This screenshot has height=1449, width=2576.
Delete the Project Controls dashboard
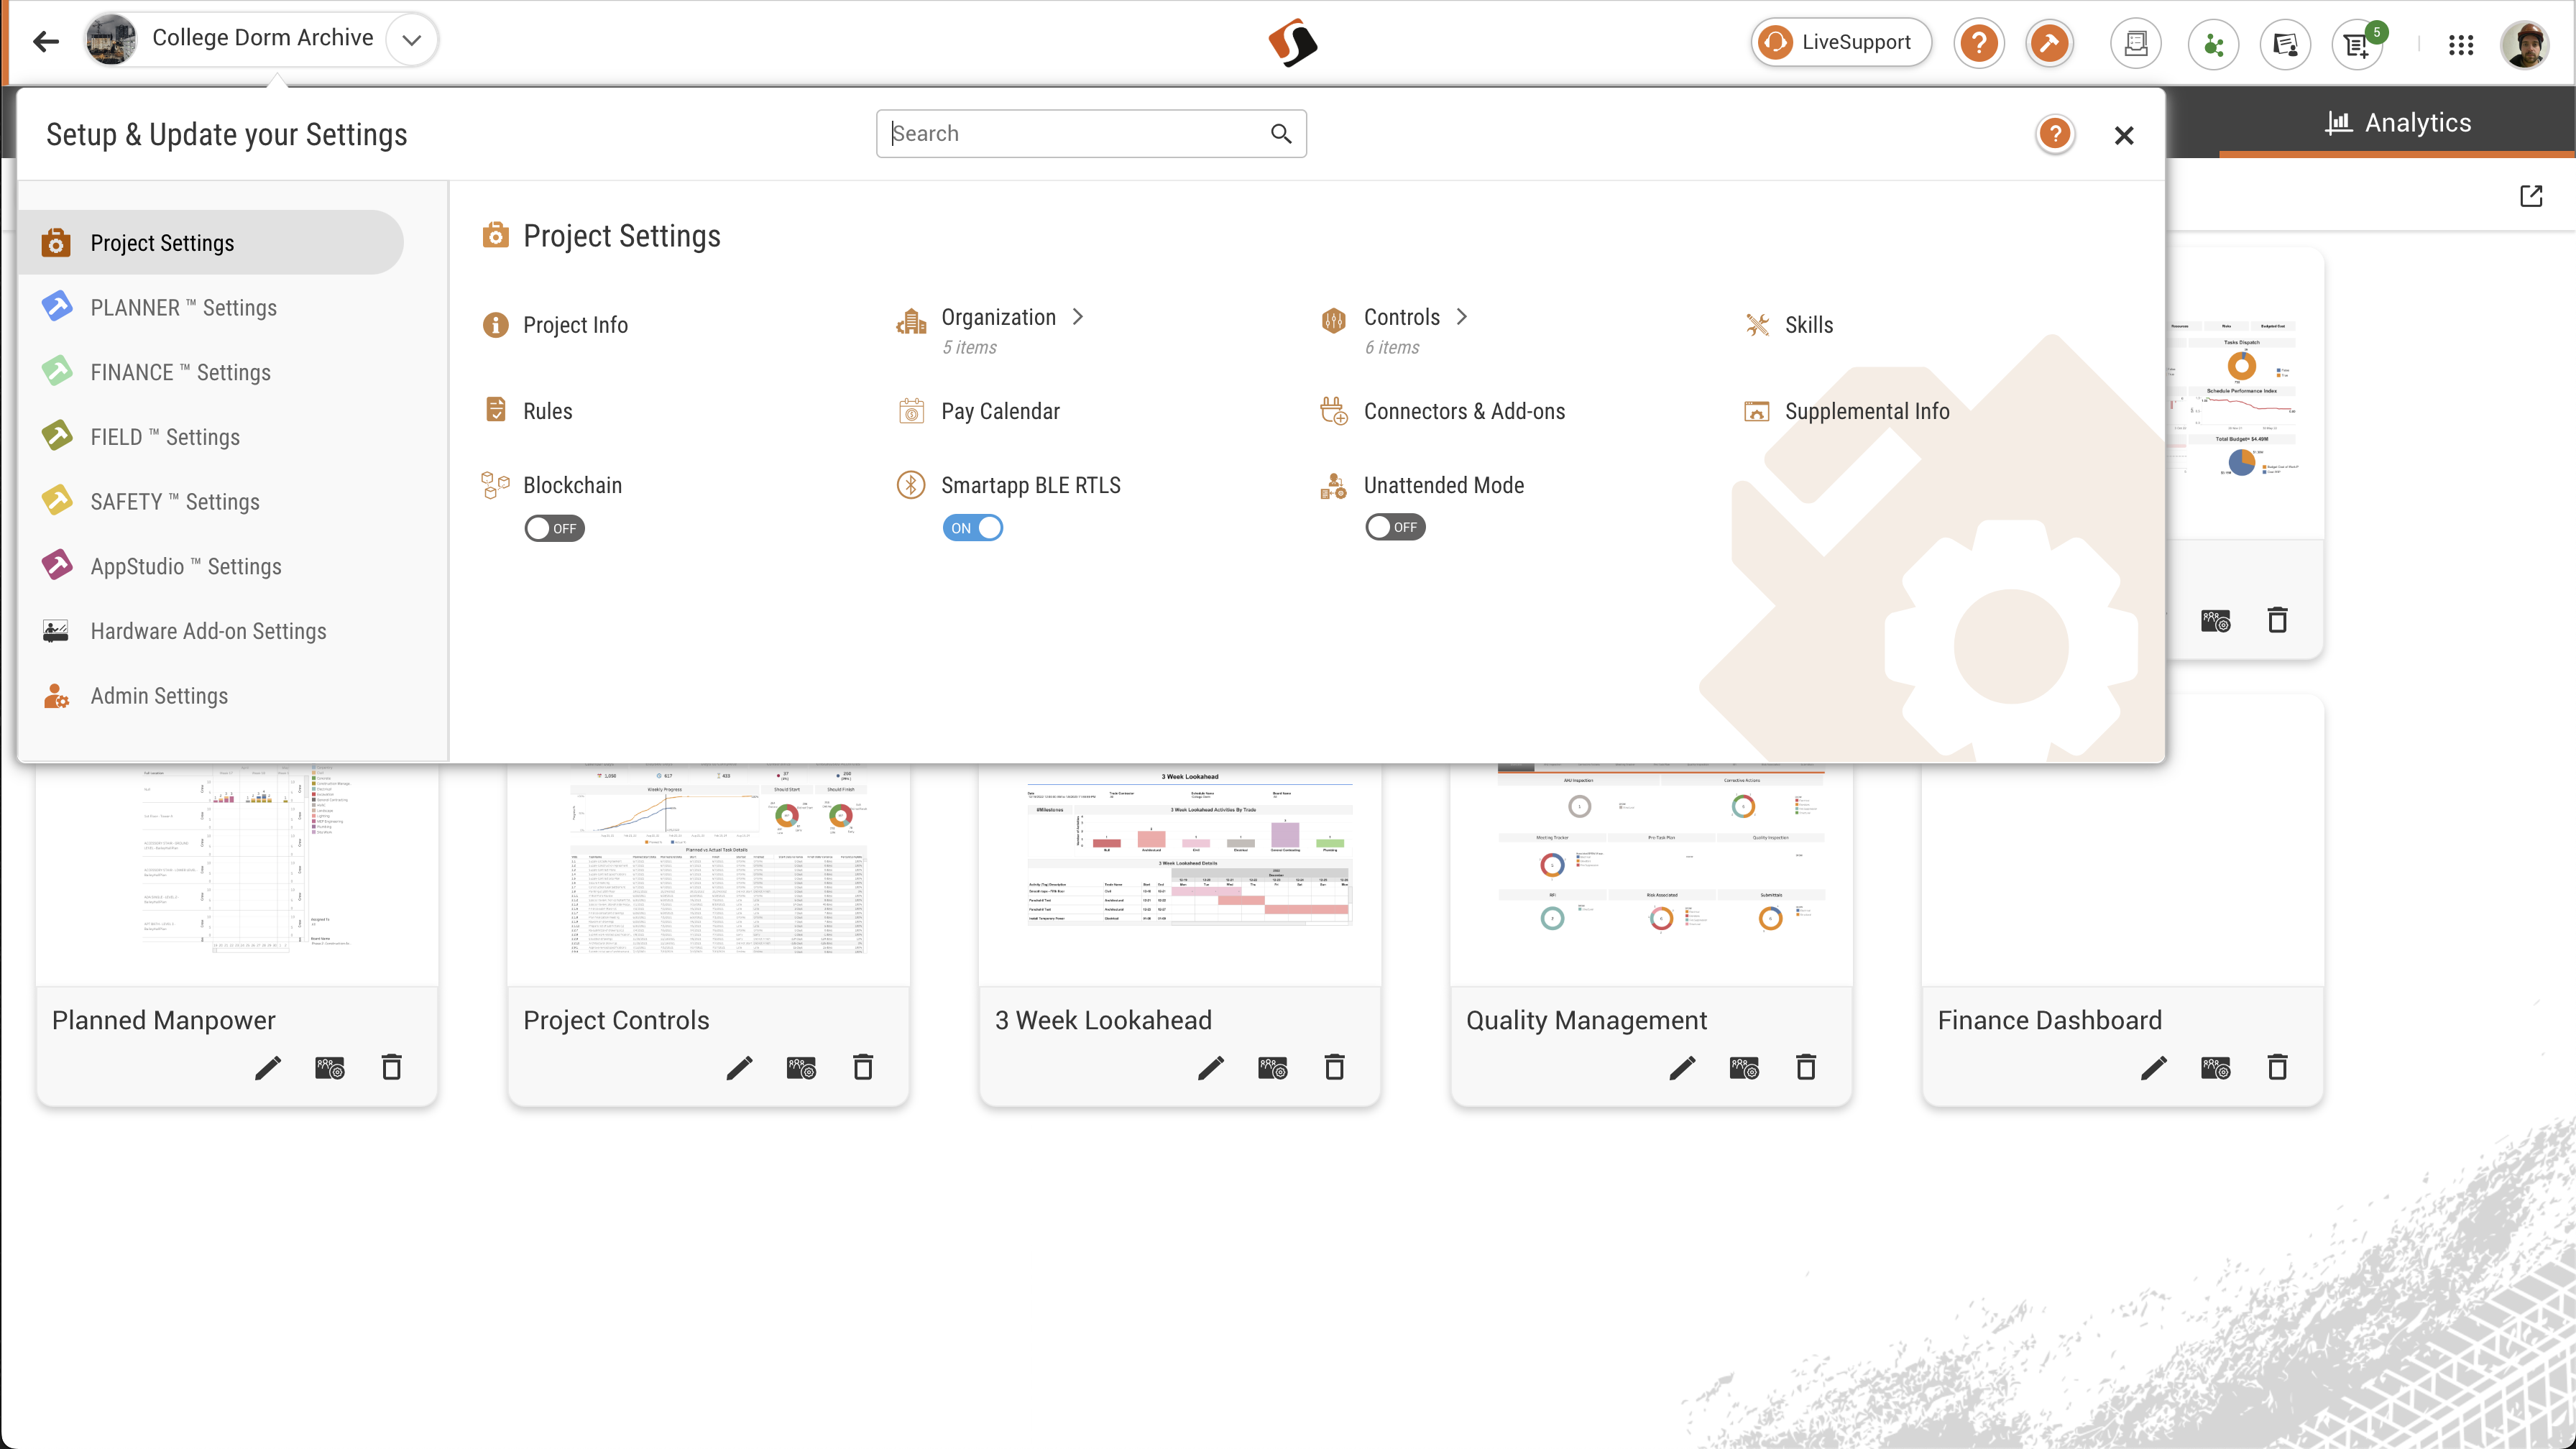tap(862, 1068)
